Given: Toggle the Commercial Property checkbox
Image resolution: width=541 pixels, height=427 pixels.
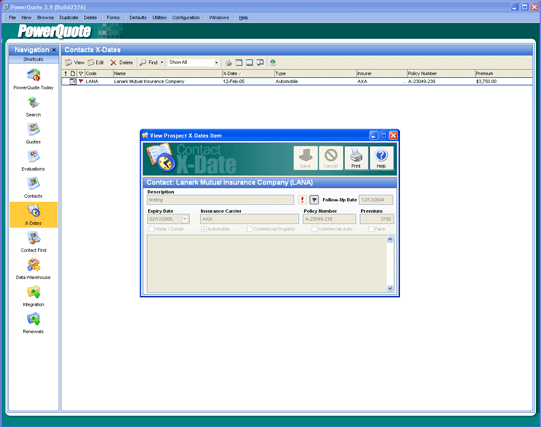Looking at the screenshot, I should tap(250, 229).
